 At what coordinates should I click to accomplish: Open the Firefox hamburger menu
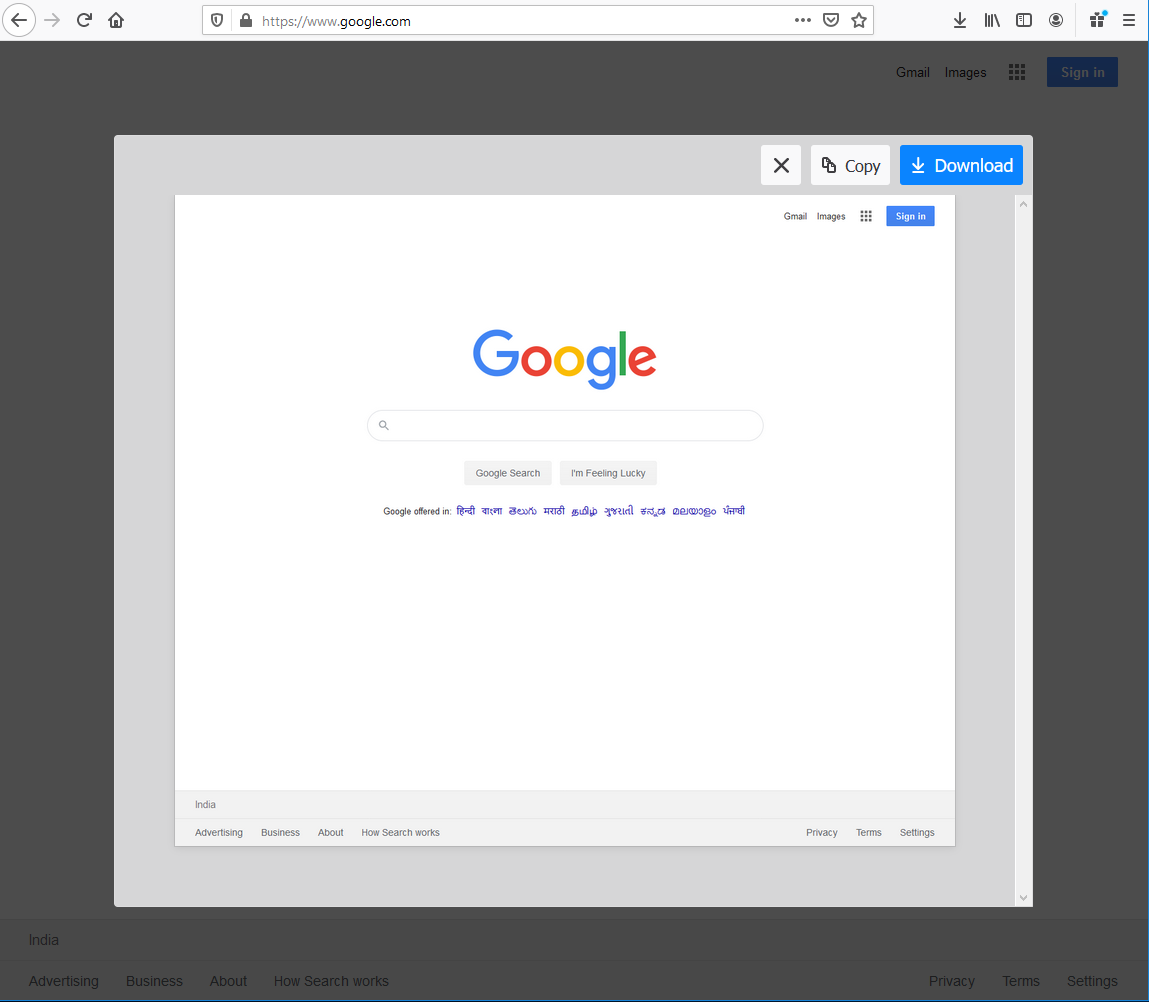(x=1129, y=21)
